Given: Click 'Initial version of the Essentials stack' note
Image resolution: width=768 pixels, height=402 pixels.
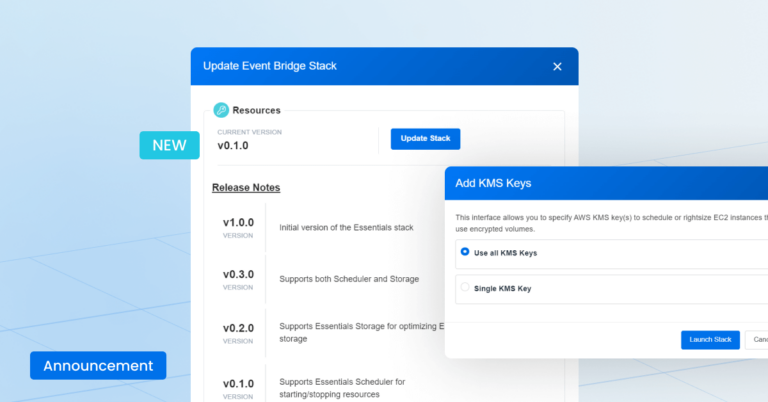Looking at the screenshot, I should [x=346, y=228].
